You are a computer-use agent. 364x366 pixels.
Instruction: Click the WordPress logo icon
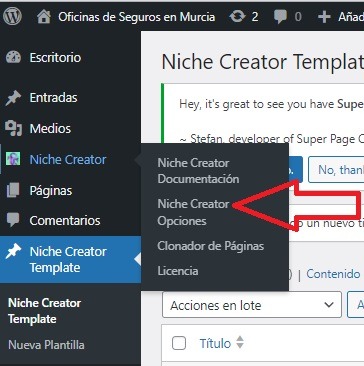click(13, 16)
